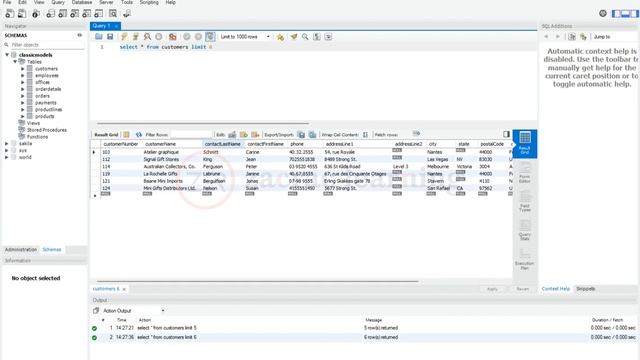Screen dimensions: 640x360
Task: Commit the current transaction
Action: (x=187, y=37)
